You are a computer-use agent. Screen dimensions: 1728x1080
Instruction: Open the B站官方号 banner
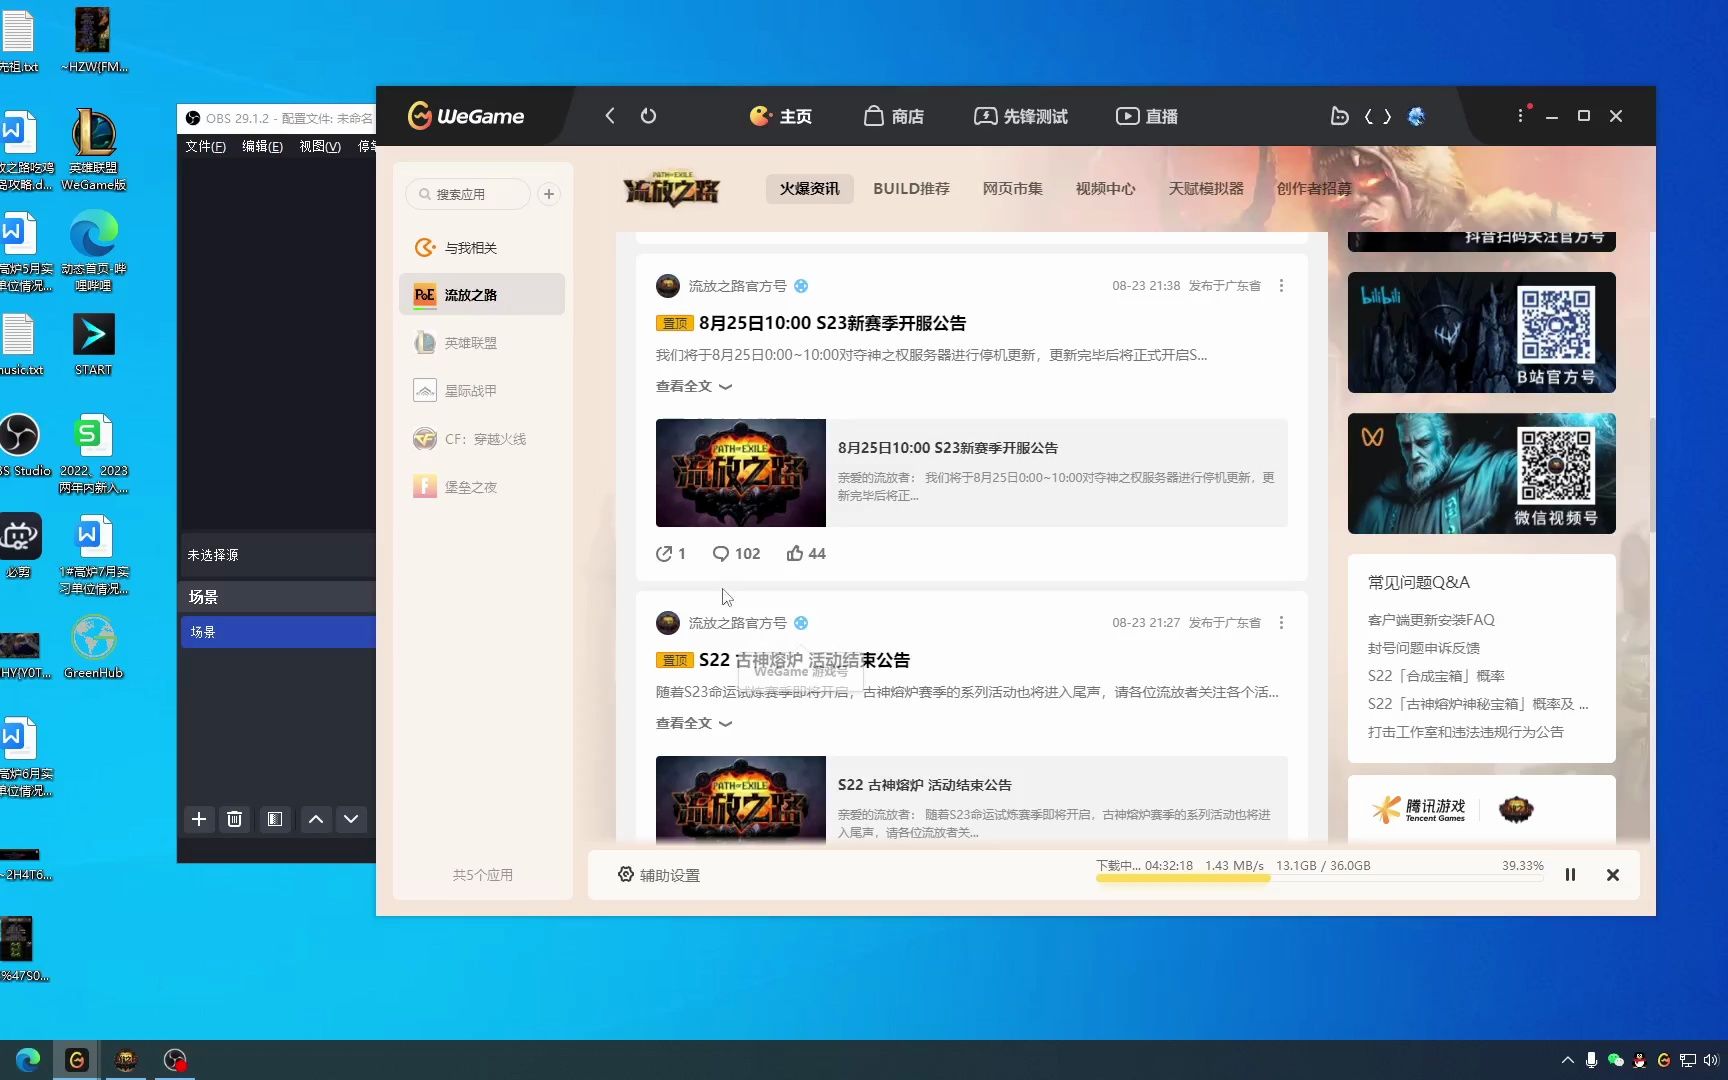1481,333
